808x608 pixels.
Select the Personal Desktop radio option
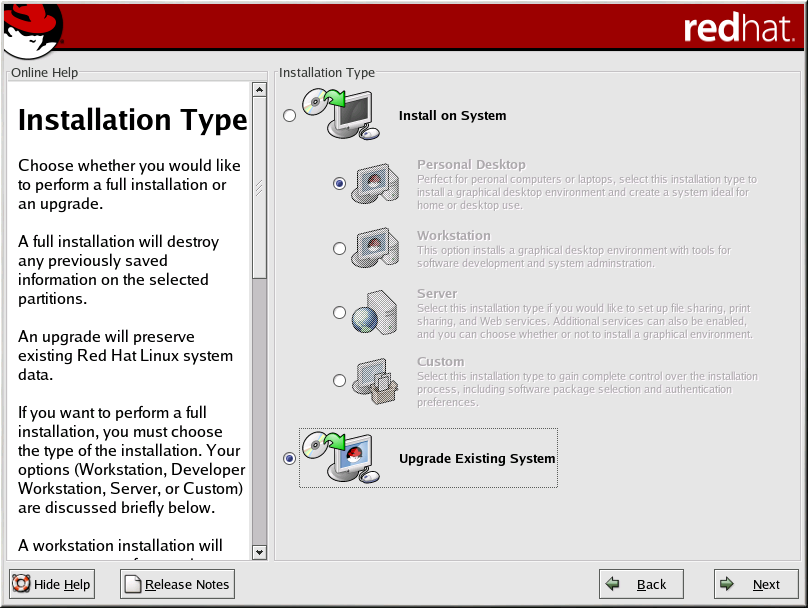[x=340, y=184]
